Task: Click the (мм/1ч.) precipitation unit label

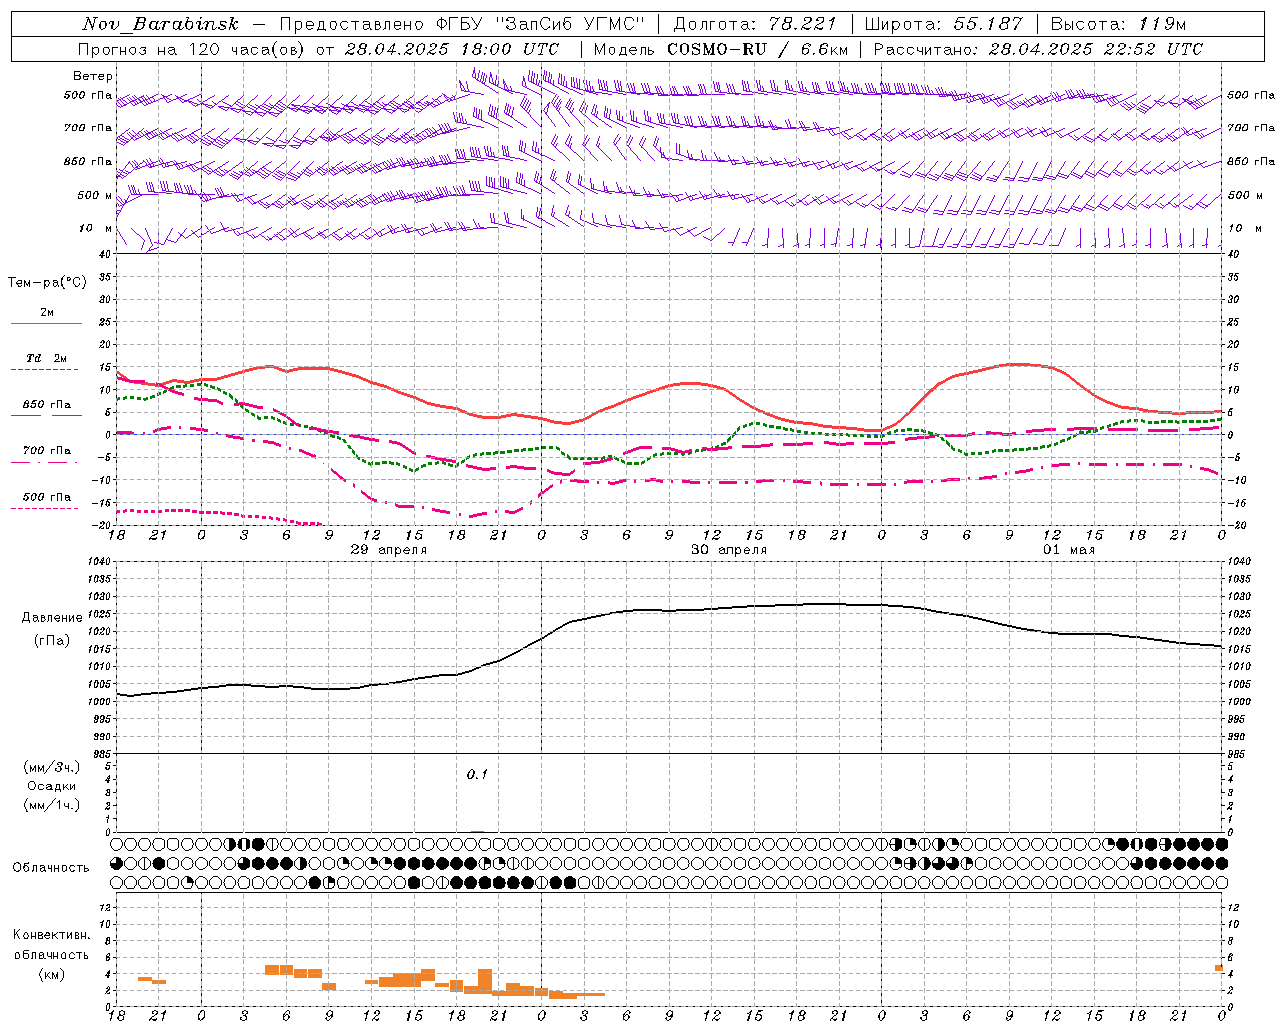Action: 52,805
